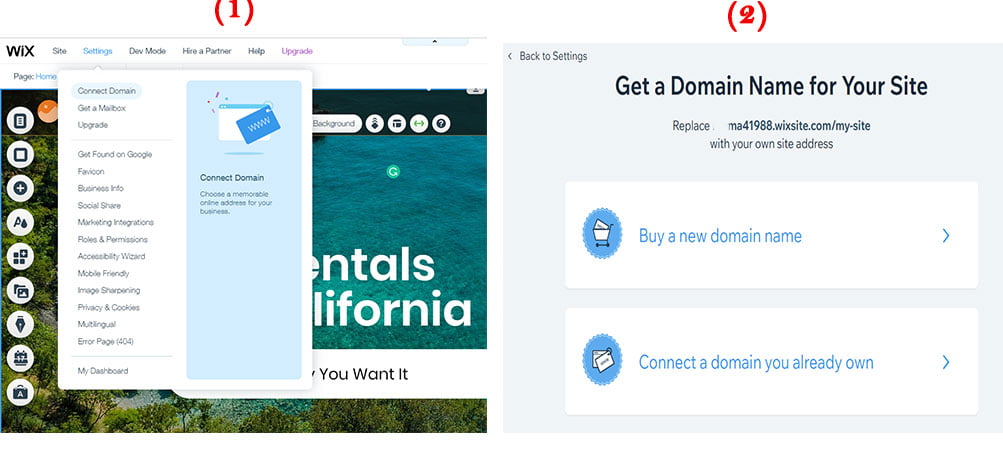
Task: Click the Add Elements plus icon
Action: tap(20, 188)
